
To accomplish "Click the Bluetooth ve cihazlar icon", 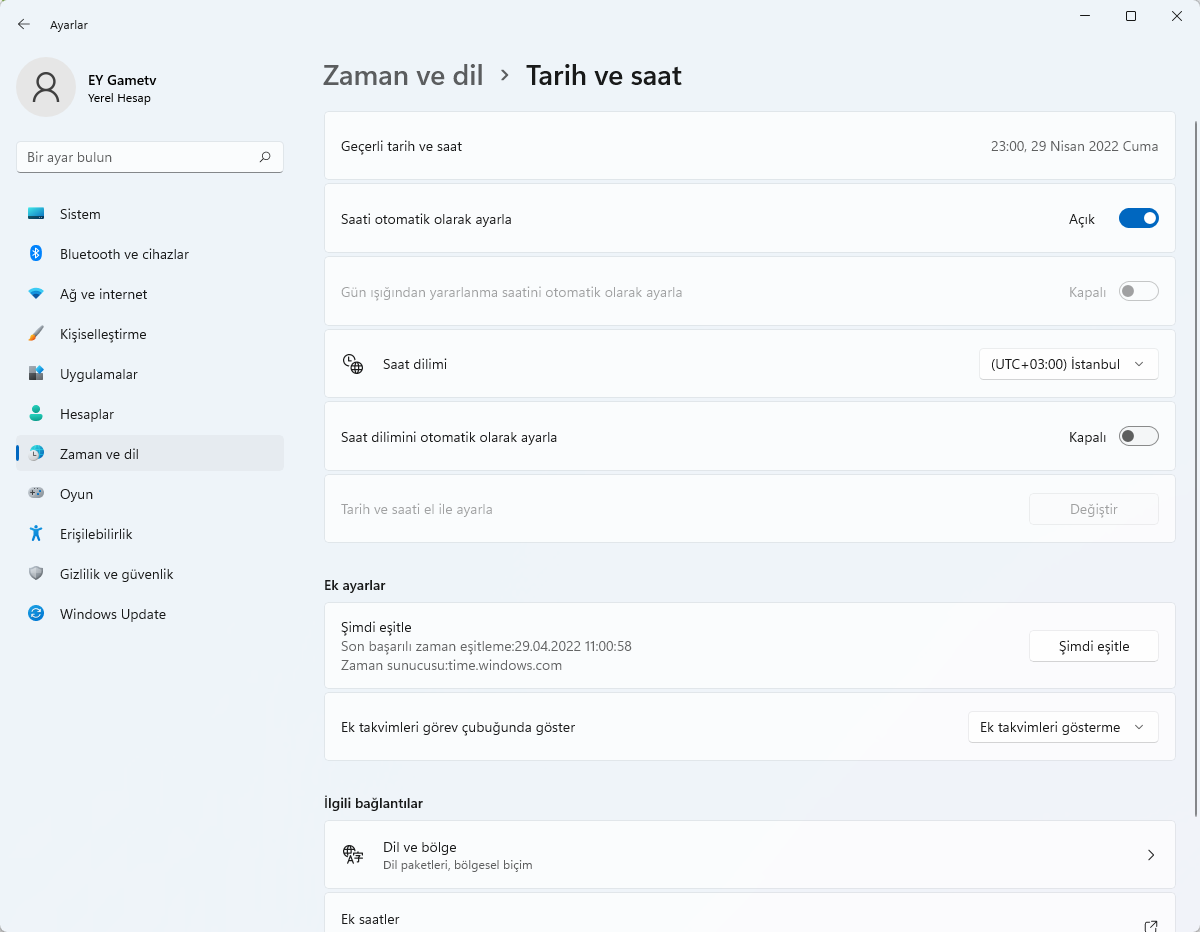I will [36, 254].
